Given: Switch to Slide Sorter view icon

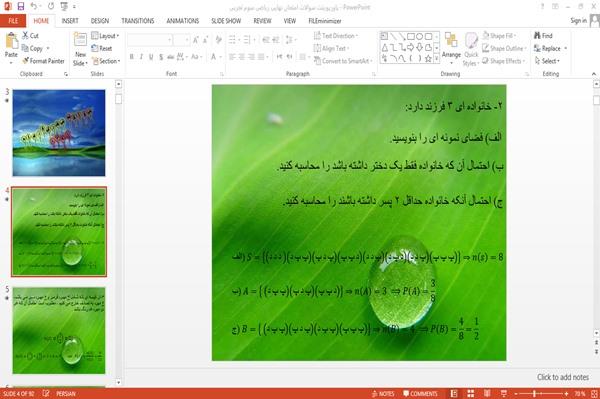Looking at the screenshot, I should pos(471,394).
